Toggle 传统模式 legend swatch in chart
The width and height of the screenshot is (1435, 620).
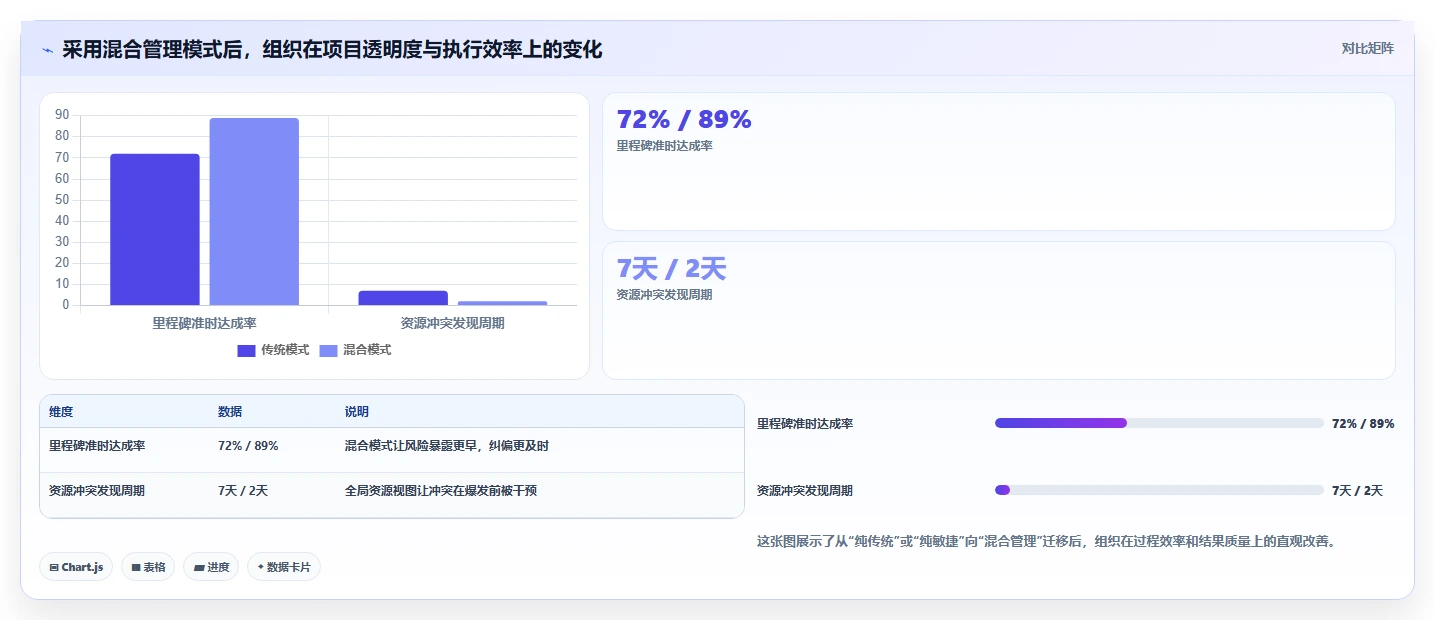pos(246,350)
